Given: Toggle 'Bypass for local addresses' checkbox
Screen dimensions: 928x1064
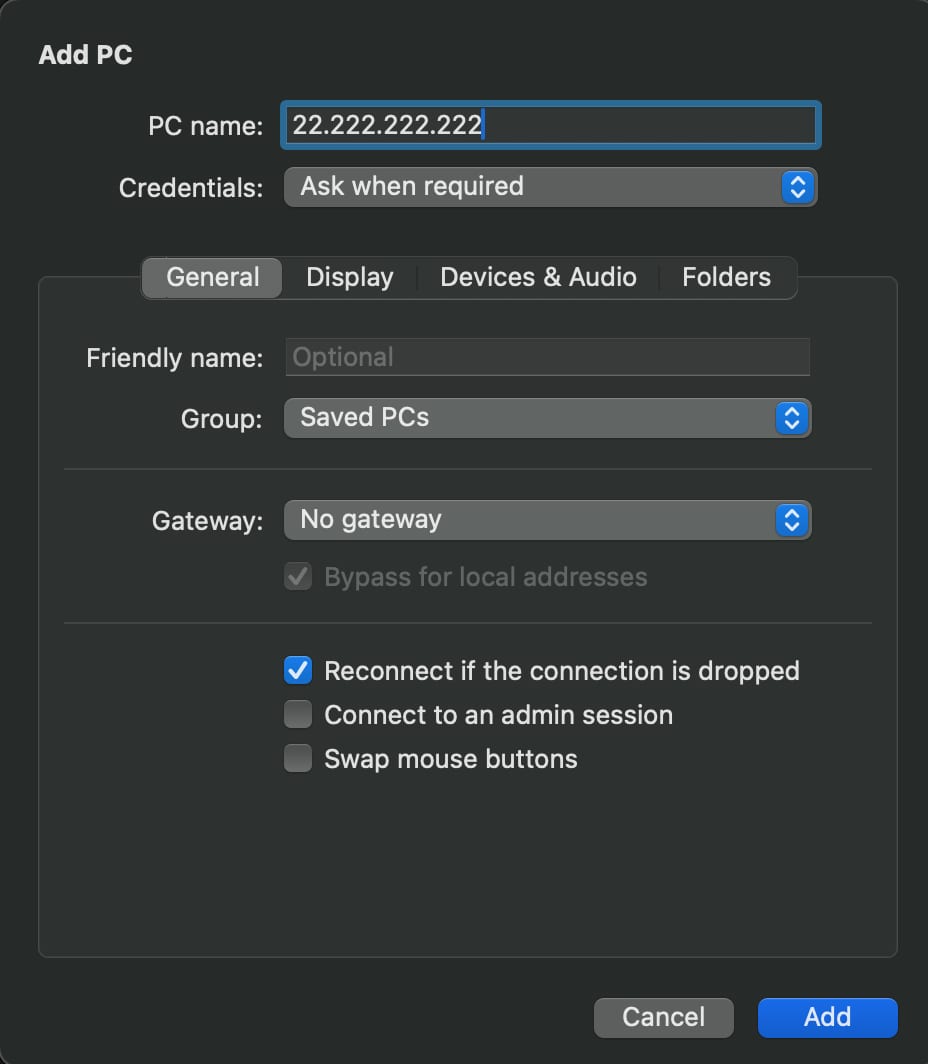Looking at the screenshot, I should click(298, 577).
